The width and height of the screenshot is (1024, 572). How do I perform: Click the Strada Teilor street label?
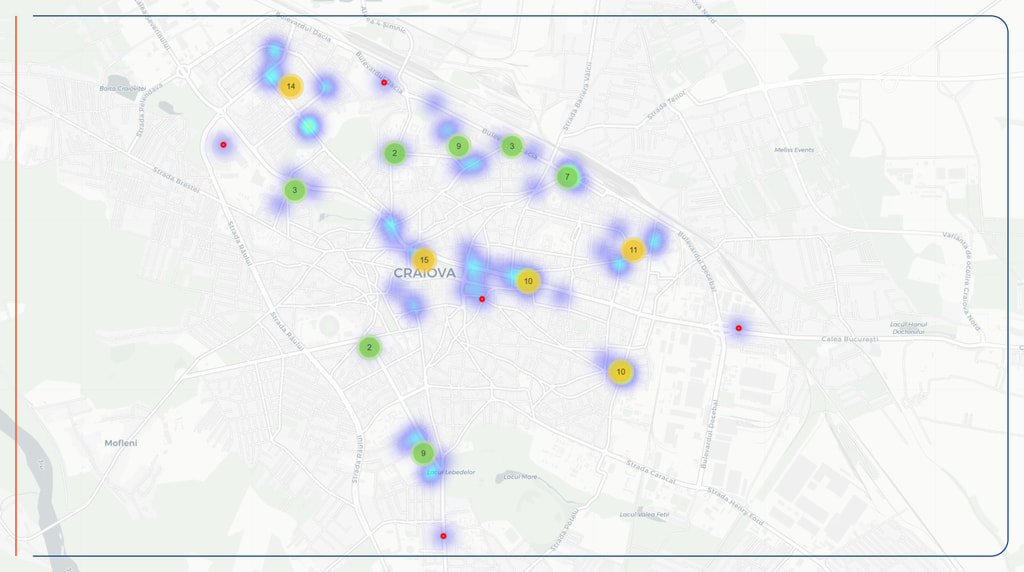click(667, 105)
